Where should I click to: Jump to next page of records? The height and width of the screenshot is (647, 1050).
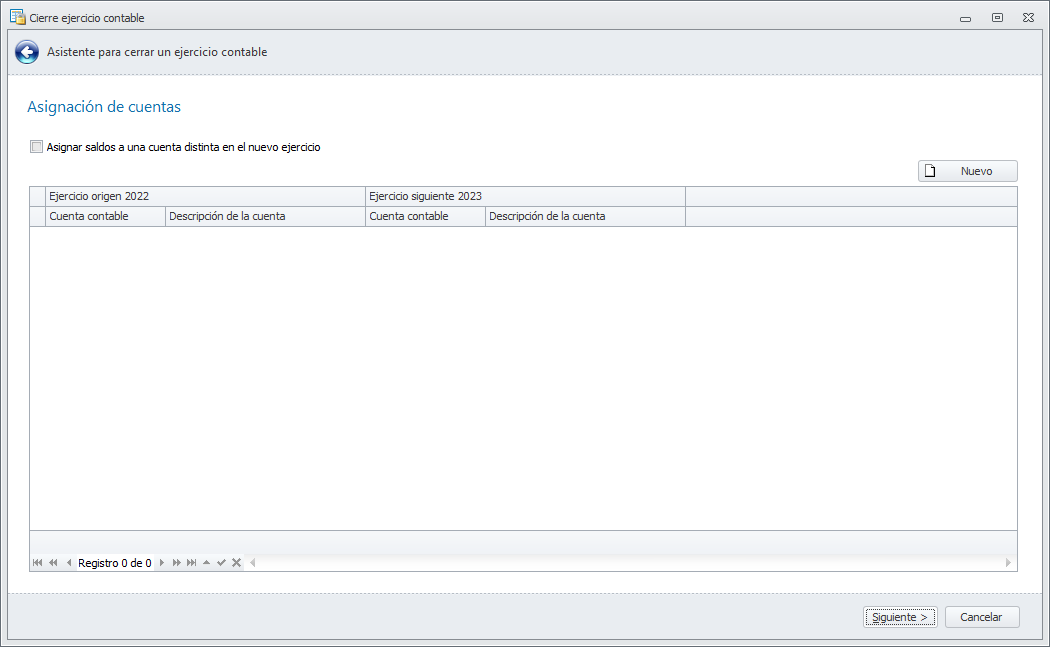[x=177, y=563]
